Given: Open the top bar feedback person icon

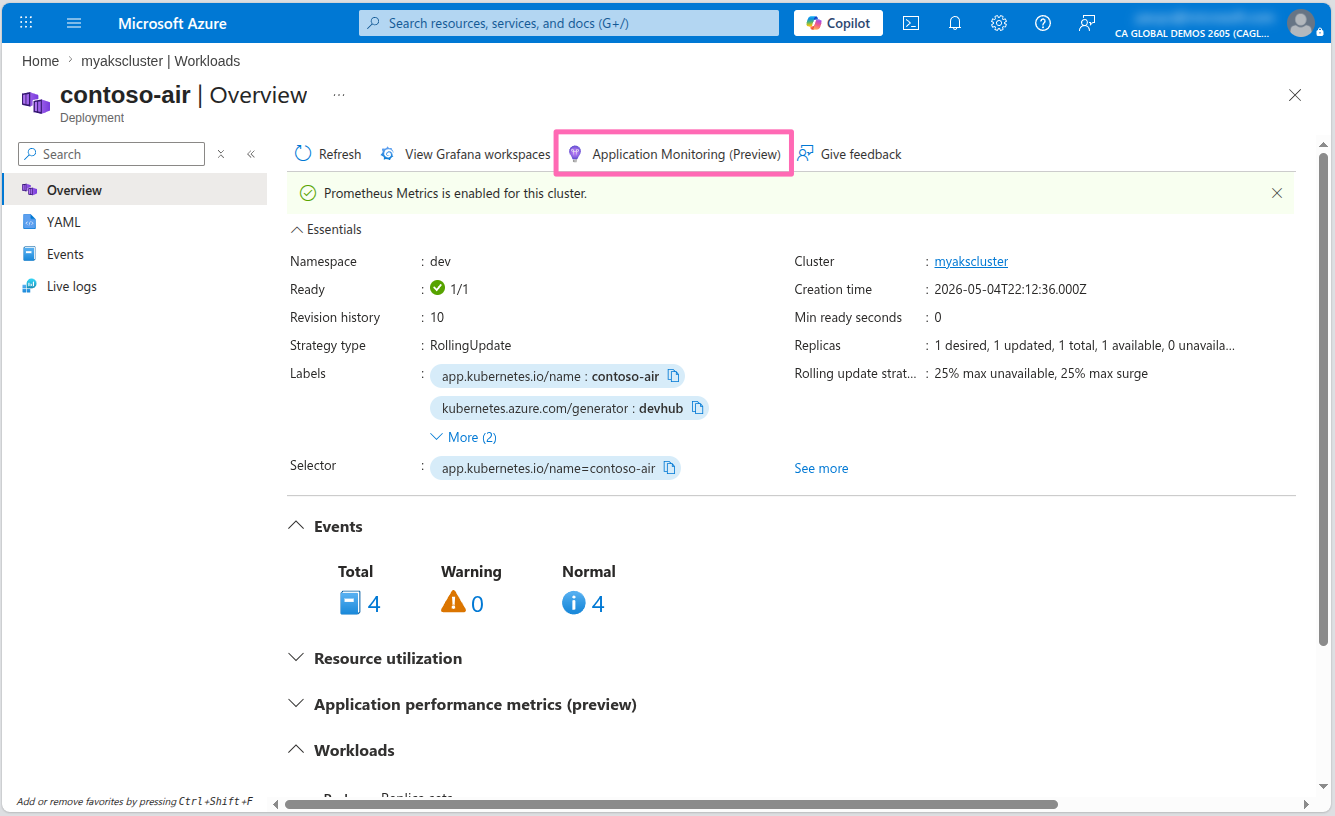Looking at the screenshot, I should (x=1087, y=23).
